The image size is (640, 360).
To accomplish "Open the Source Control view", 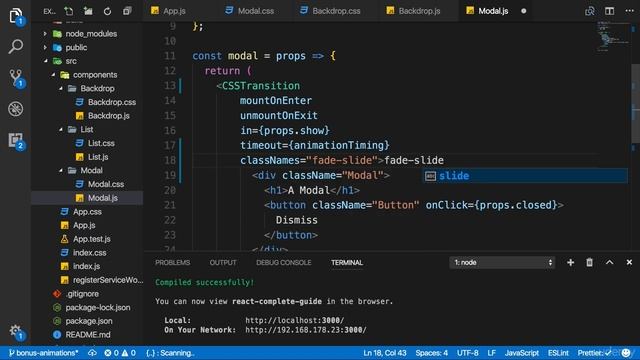I will pyautogui.click(x=16, y=78).
